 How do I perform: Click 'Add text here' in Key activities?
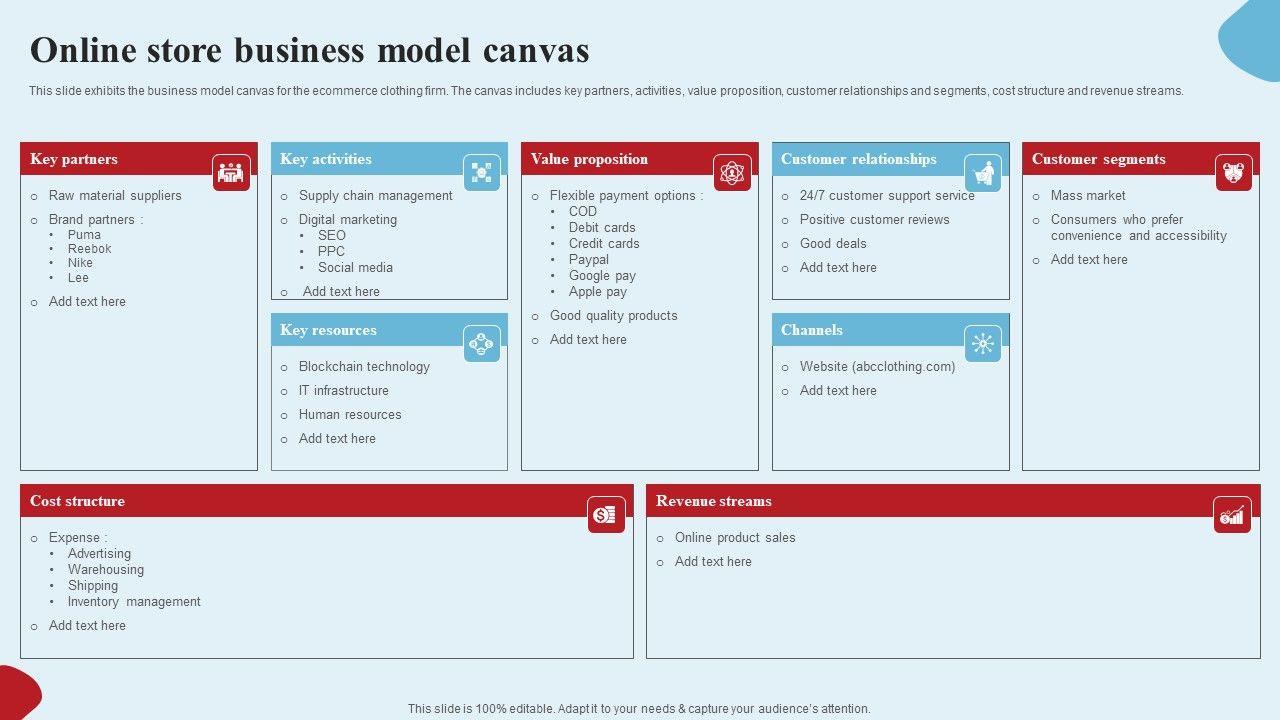point(341,292)
